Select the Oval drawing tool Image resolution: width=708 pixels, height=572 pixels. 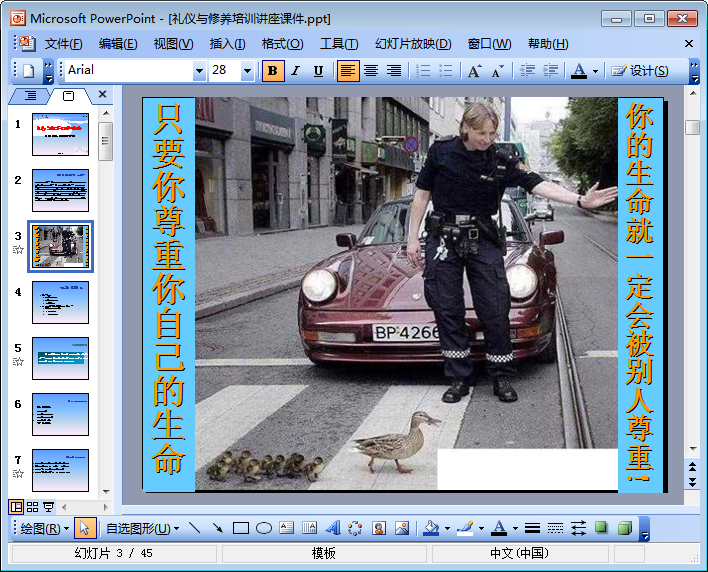pyautogui.click(x=264, y=528)
